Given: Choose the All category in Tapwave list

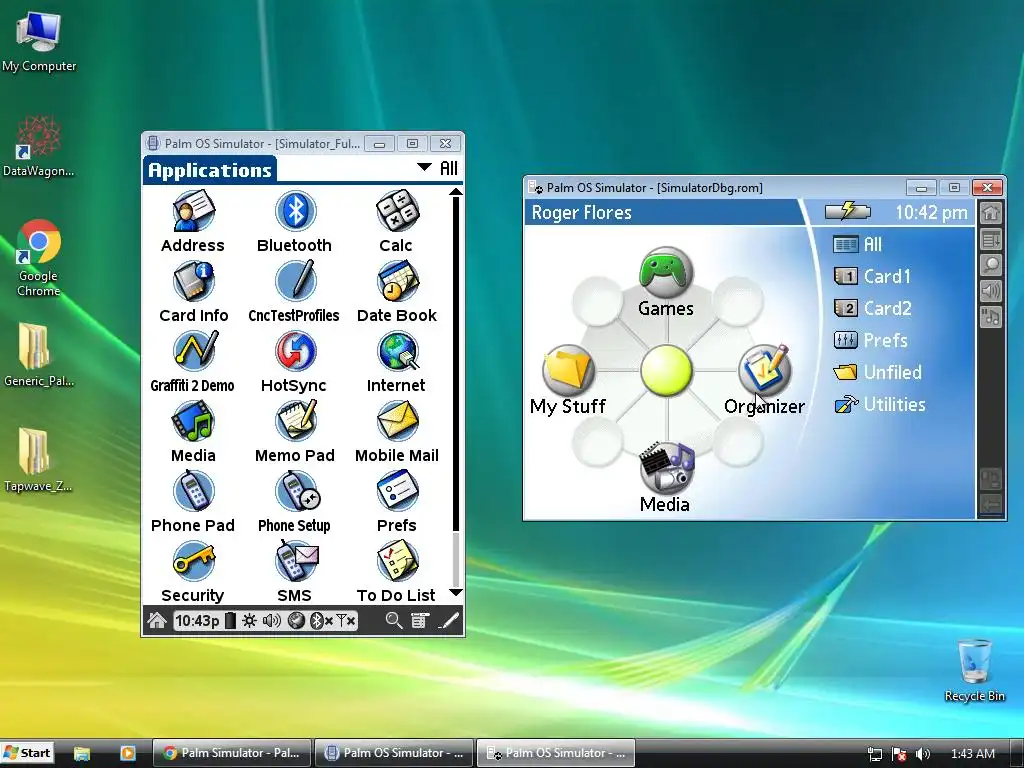Looking at the screenshot, I should pyautogui.click(x=857, y=244).
